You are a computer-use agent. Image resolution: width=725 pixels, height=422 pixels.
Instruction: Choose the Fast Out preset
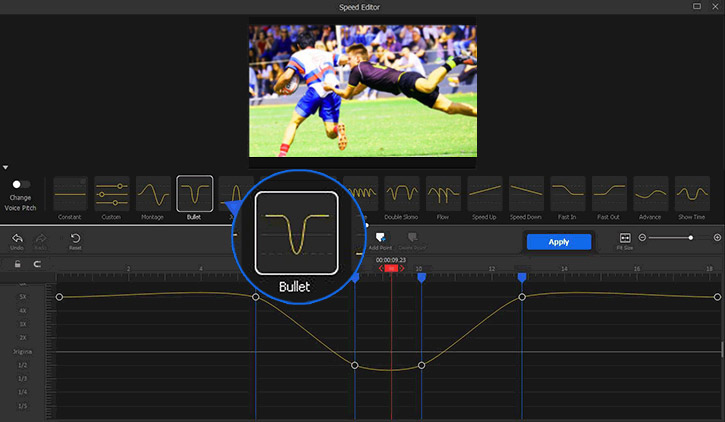609,194
